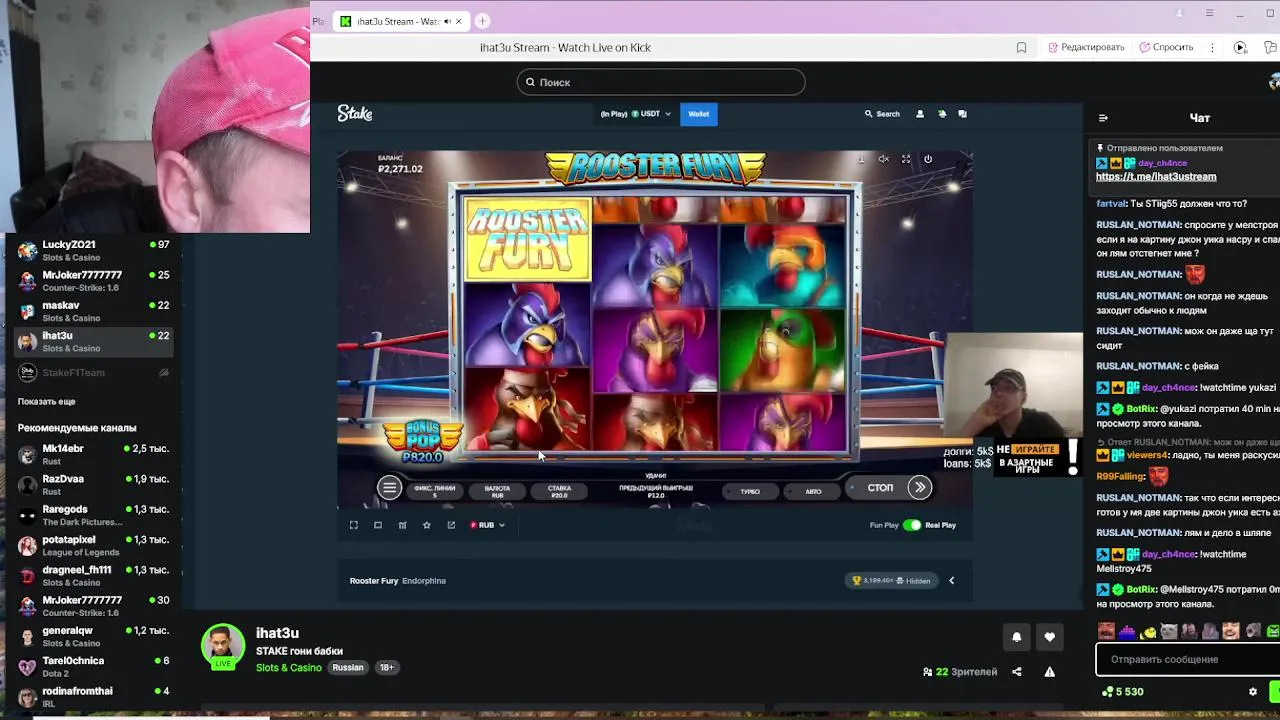The height and width of the screenshot is (720, 1280).
Task: Open t.me/ihat3ustream pinned link
Action: click(1156, 177)
